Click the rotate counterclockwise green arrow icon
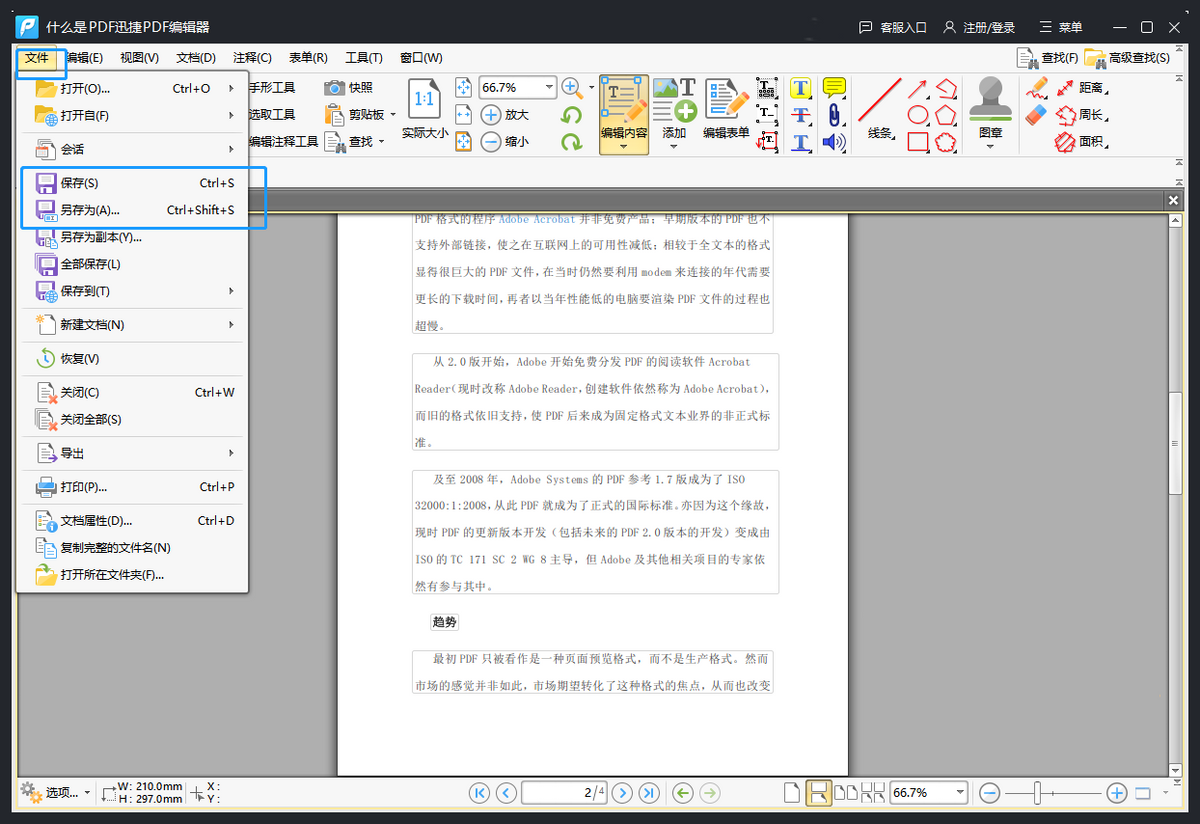This screenshot has height=824, width=1200. click(571, 116)
